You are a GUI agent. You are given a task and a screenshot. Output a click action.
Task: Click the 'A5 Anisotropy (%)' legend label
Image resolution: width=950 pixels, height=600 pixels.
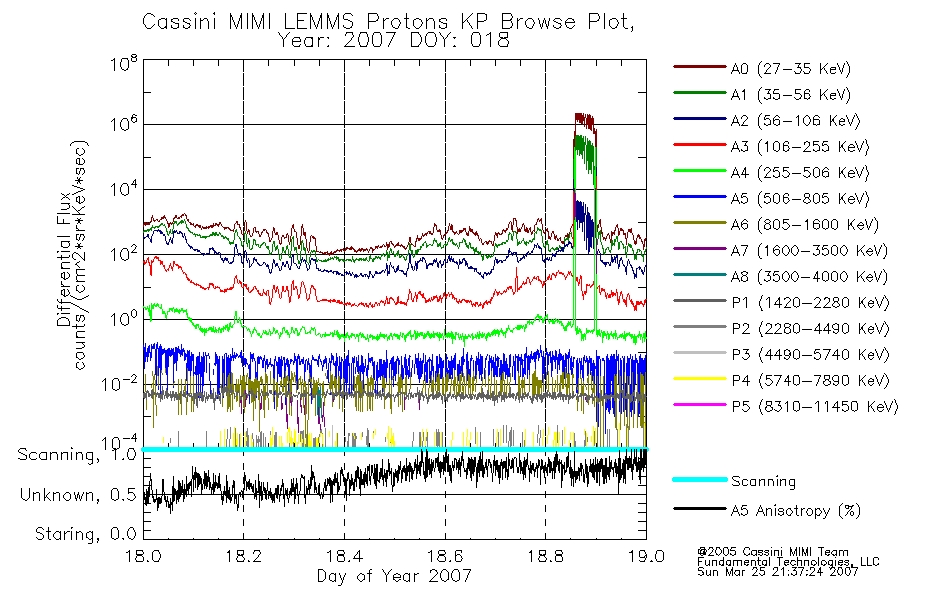796,511
